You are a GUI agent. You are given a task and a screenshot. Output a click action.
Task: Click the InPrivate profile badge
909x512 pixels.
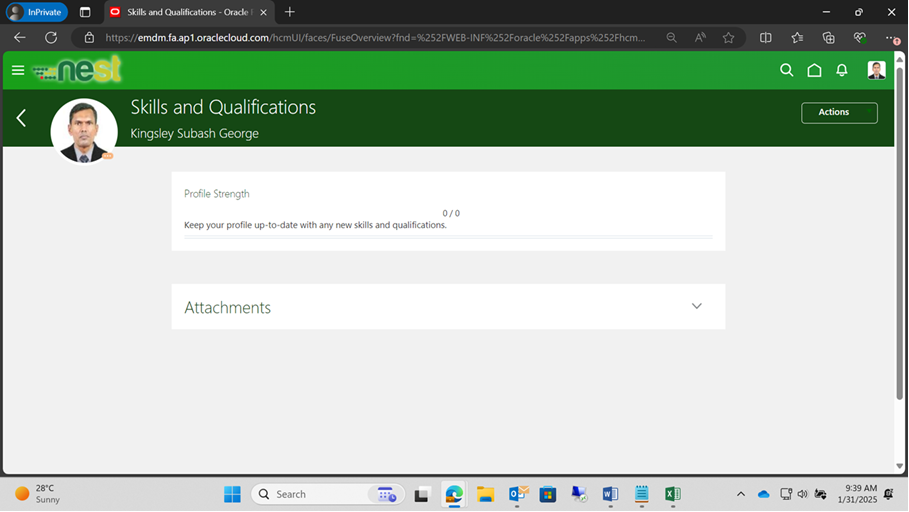point(37,12)
